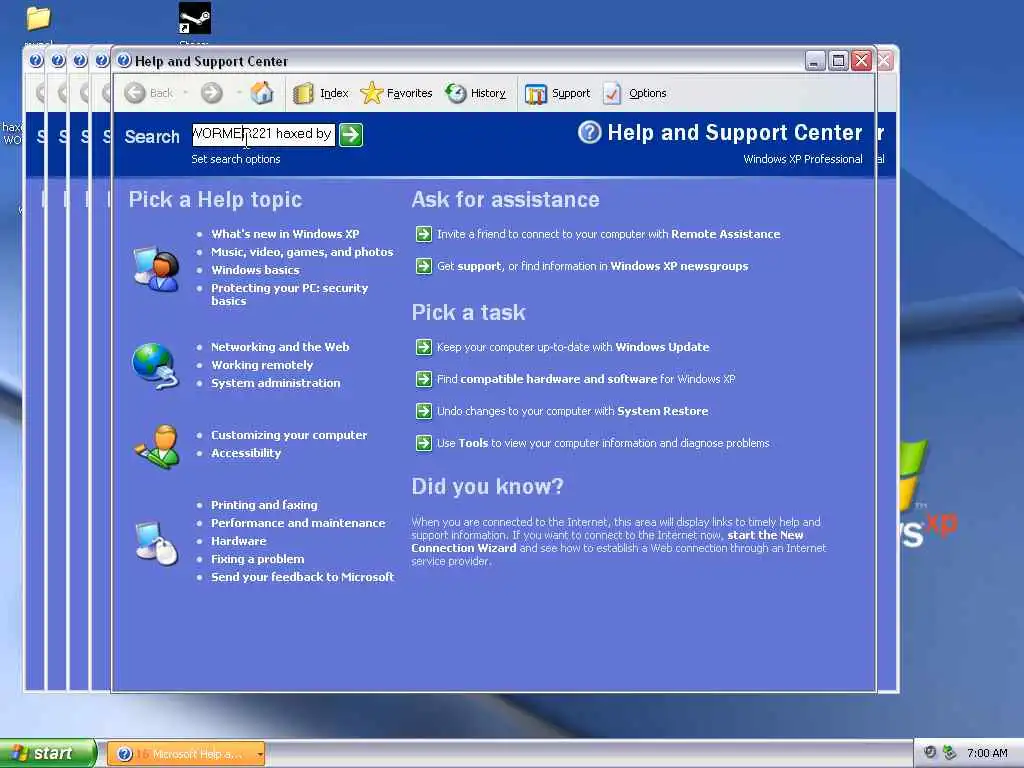Screen dimensions: 1024x768
Task: Open Remote Assistance invitation link
Action: point(609,234)
